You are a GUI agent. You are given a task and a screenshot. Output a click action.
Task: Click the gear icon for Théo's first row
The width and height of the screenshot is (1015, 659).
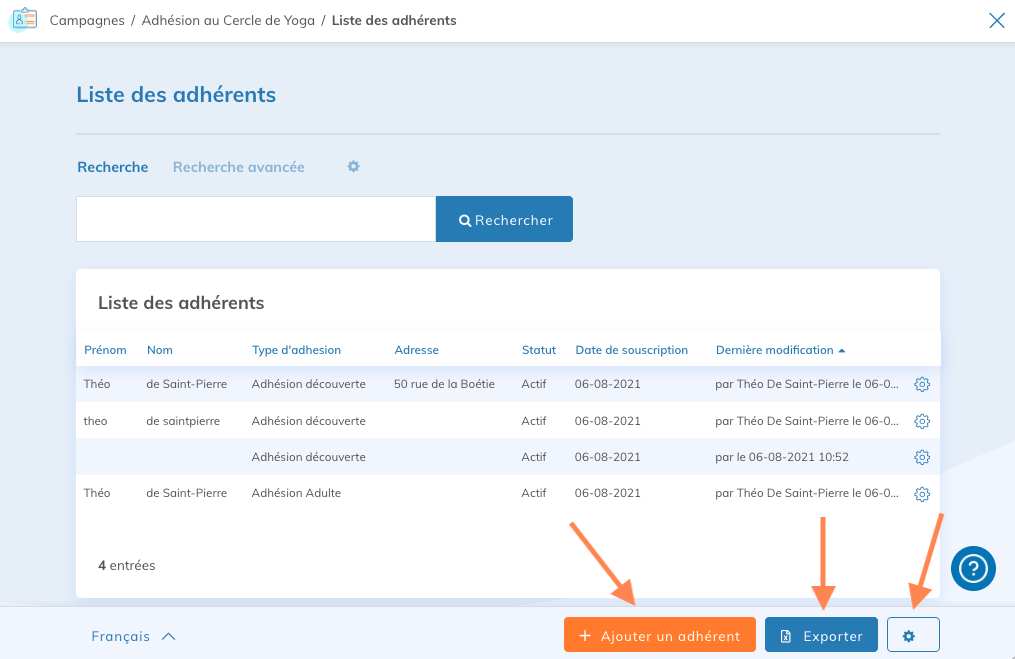pyautogui.click(x=922, y=385)
